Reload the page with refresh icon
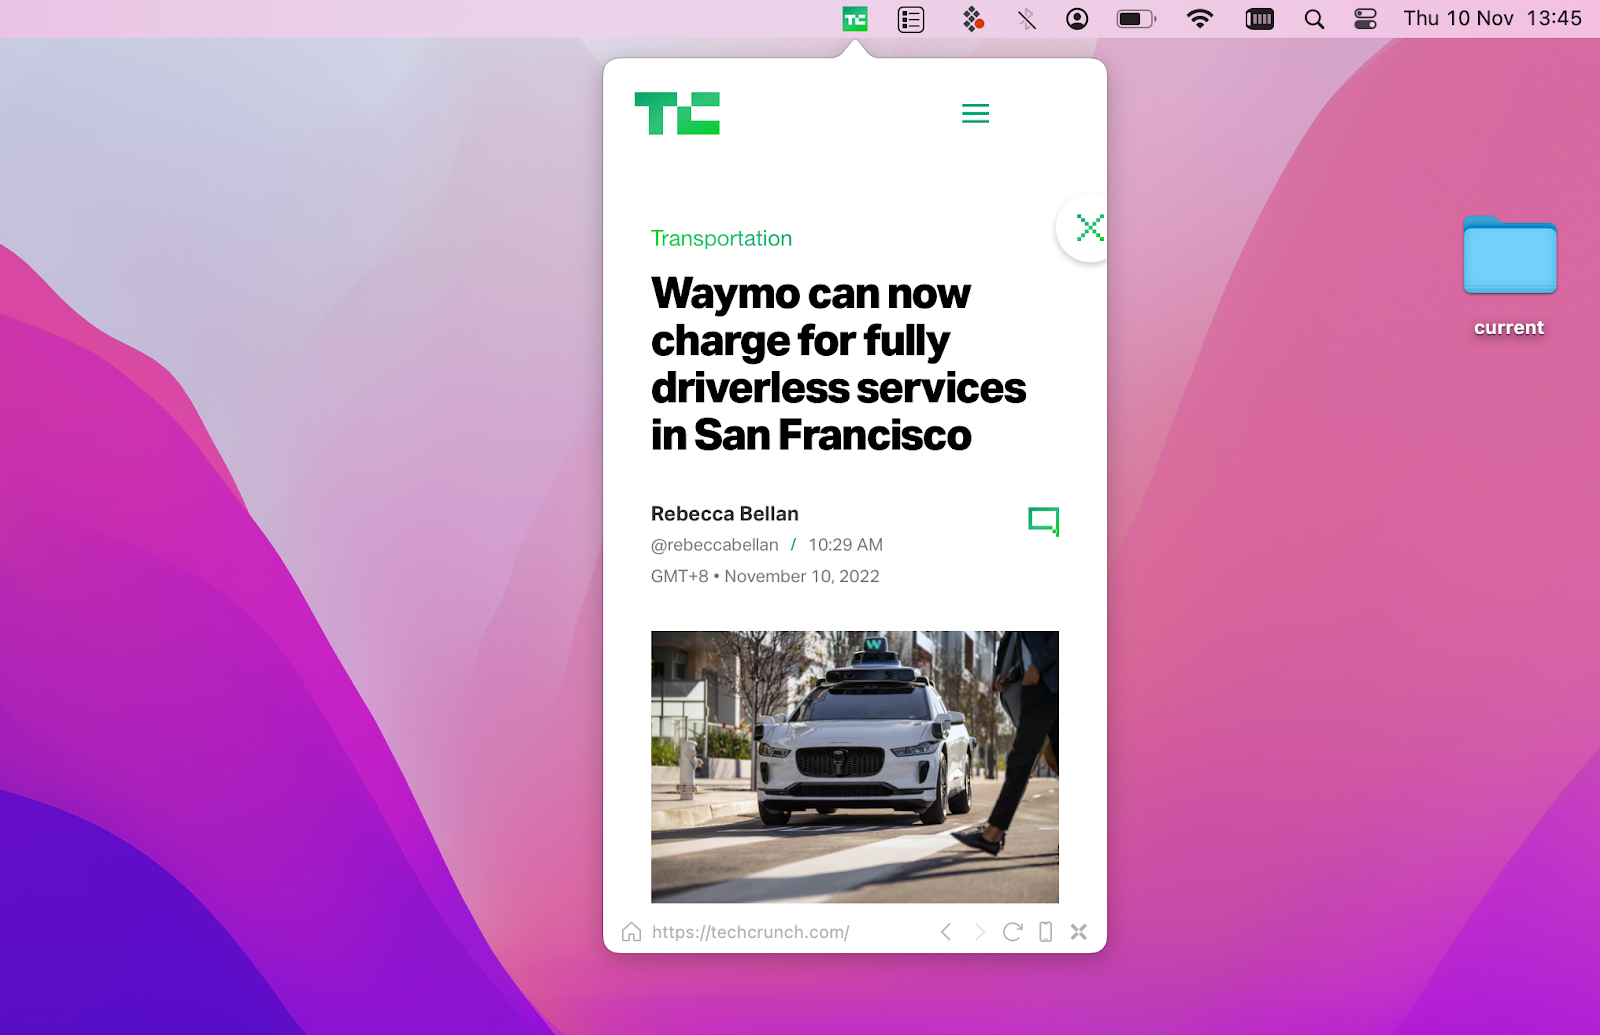The width and height of the screenshot is (1600, 1035). coord(1012,932)
